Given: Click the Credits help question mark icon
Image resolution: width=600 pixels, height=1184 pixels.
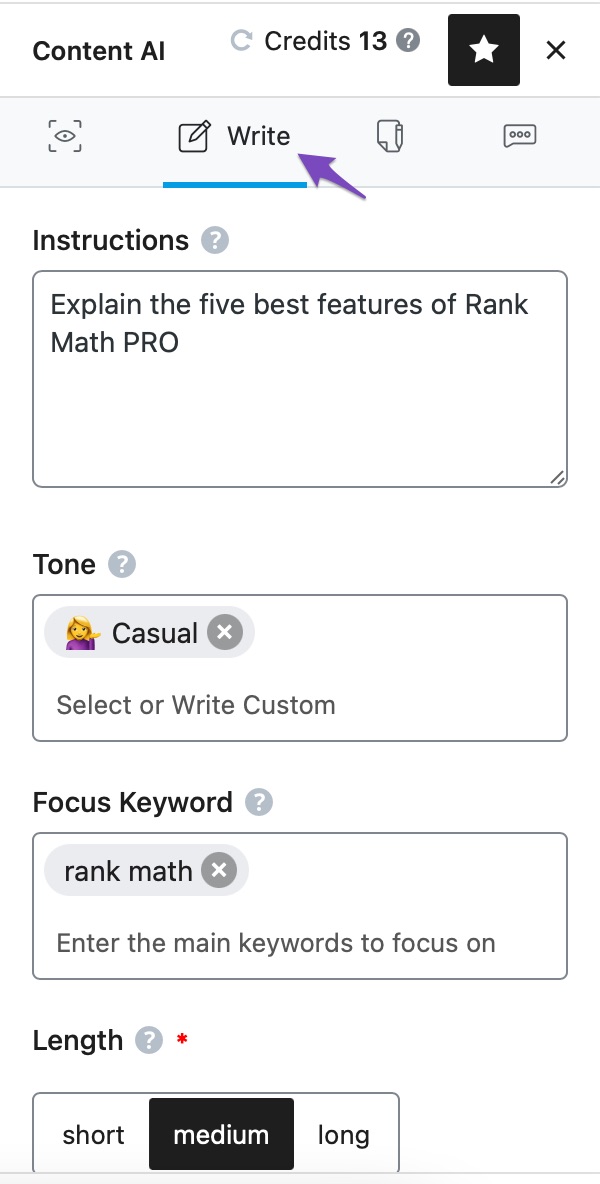Looking at the screenshot, I should tap(405, 41).
